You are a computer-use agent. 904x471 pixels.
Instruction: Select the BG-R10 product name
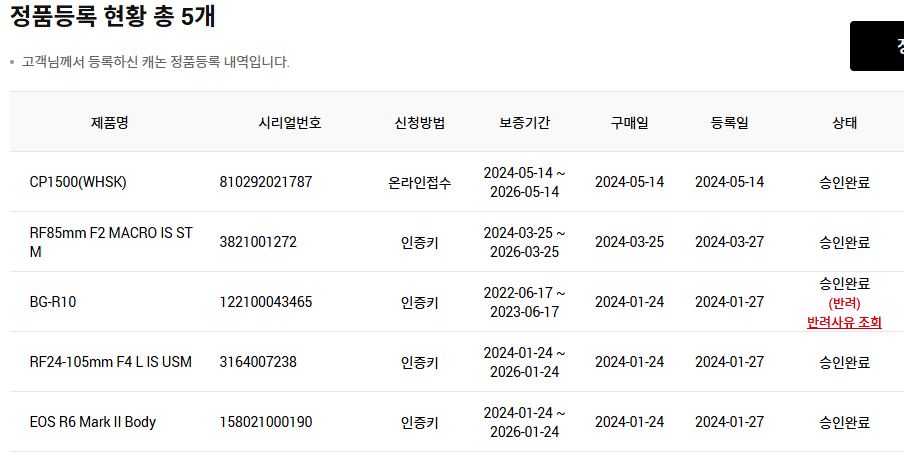[x=53, y=302]
